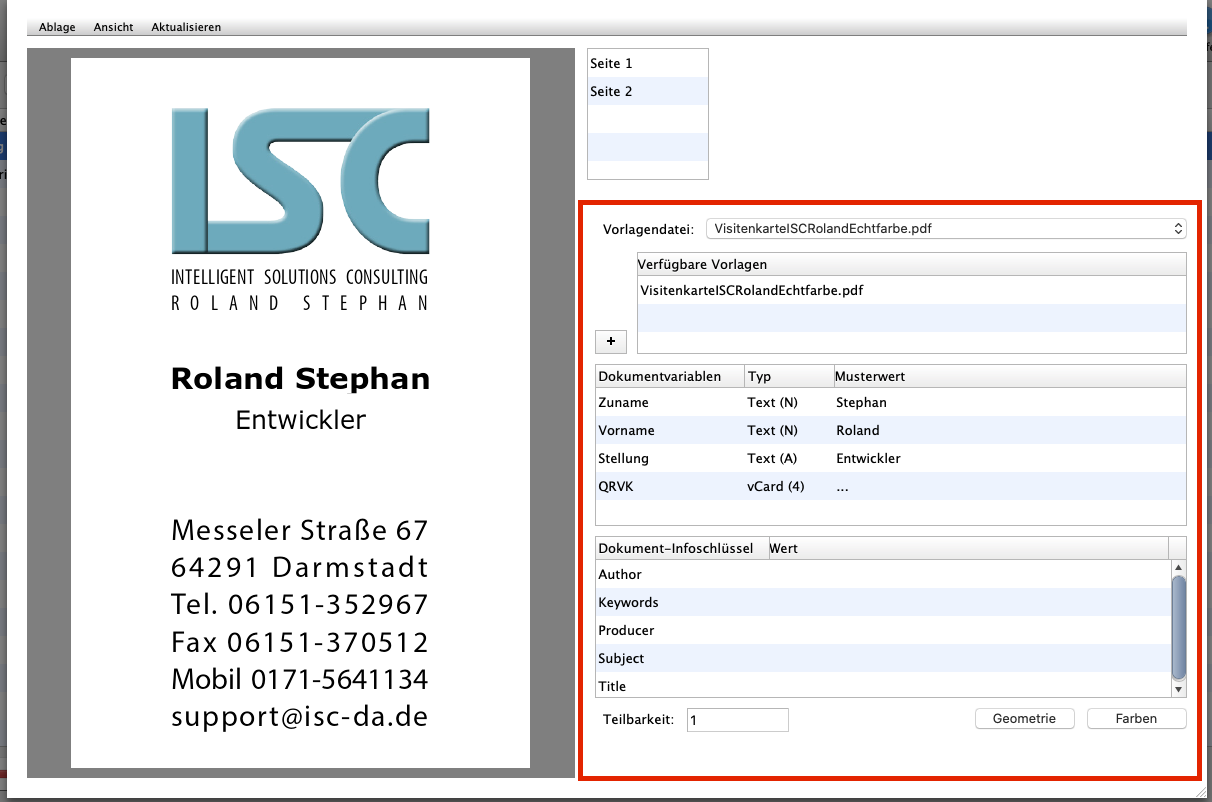Viewport: 1212px width, 802px height.
Task: Select the Producer info key row
Action: [x=883, y=630]
